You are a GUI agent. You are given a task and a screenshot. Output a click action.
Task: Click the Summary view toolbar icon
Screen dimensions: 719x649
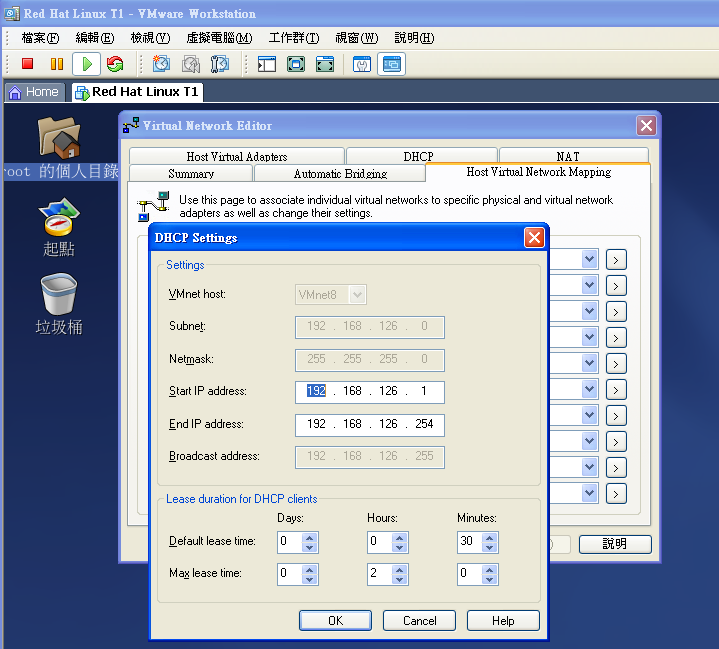(x=362, y=64)
